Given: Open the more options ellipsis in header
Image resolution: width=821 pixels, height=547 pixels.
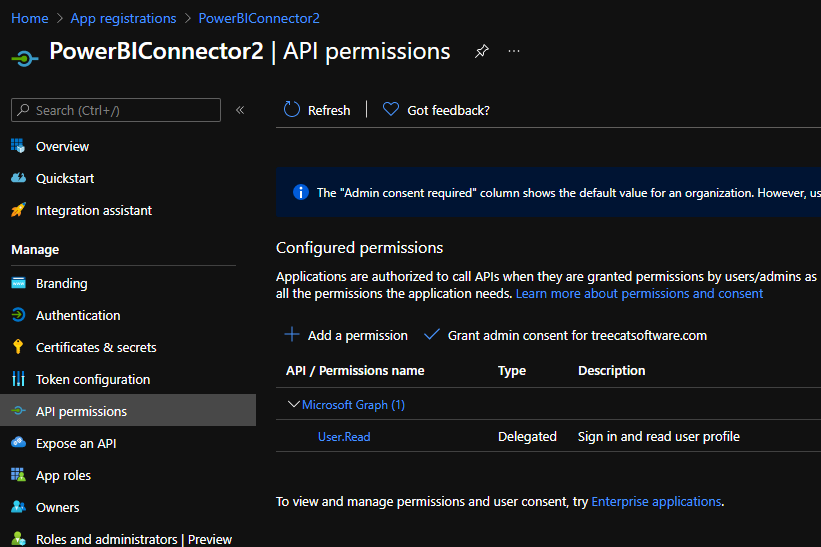Looking at the screenshot, I should click(514, 51).
